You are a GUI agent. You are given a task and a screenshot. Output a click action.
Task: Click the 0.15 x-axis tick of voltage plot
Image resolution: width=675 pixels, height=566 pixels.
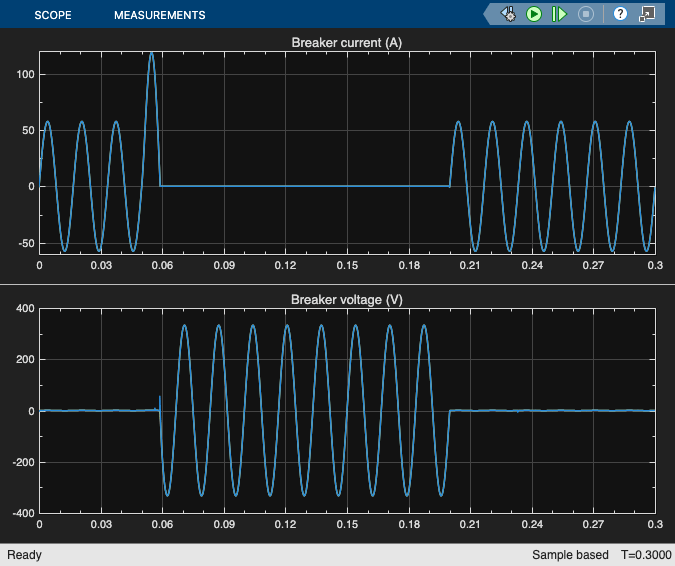[347, 524]
